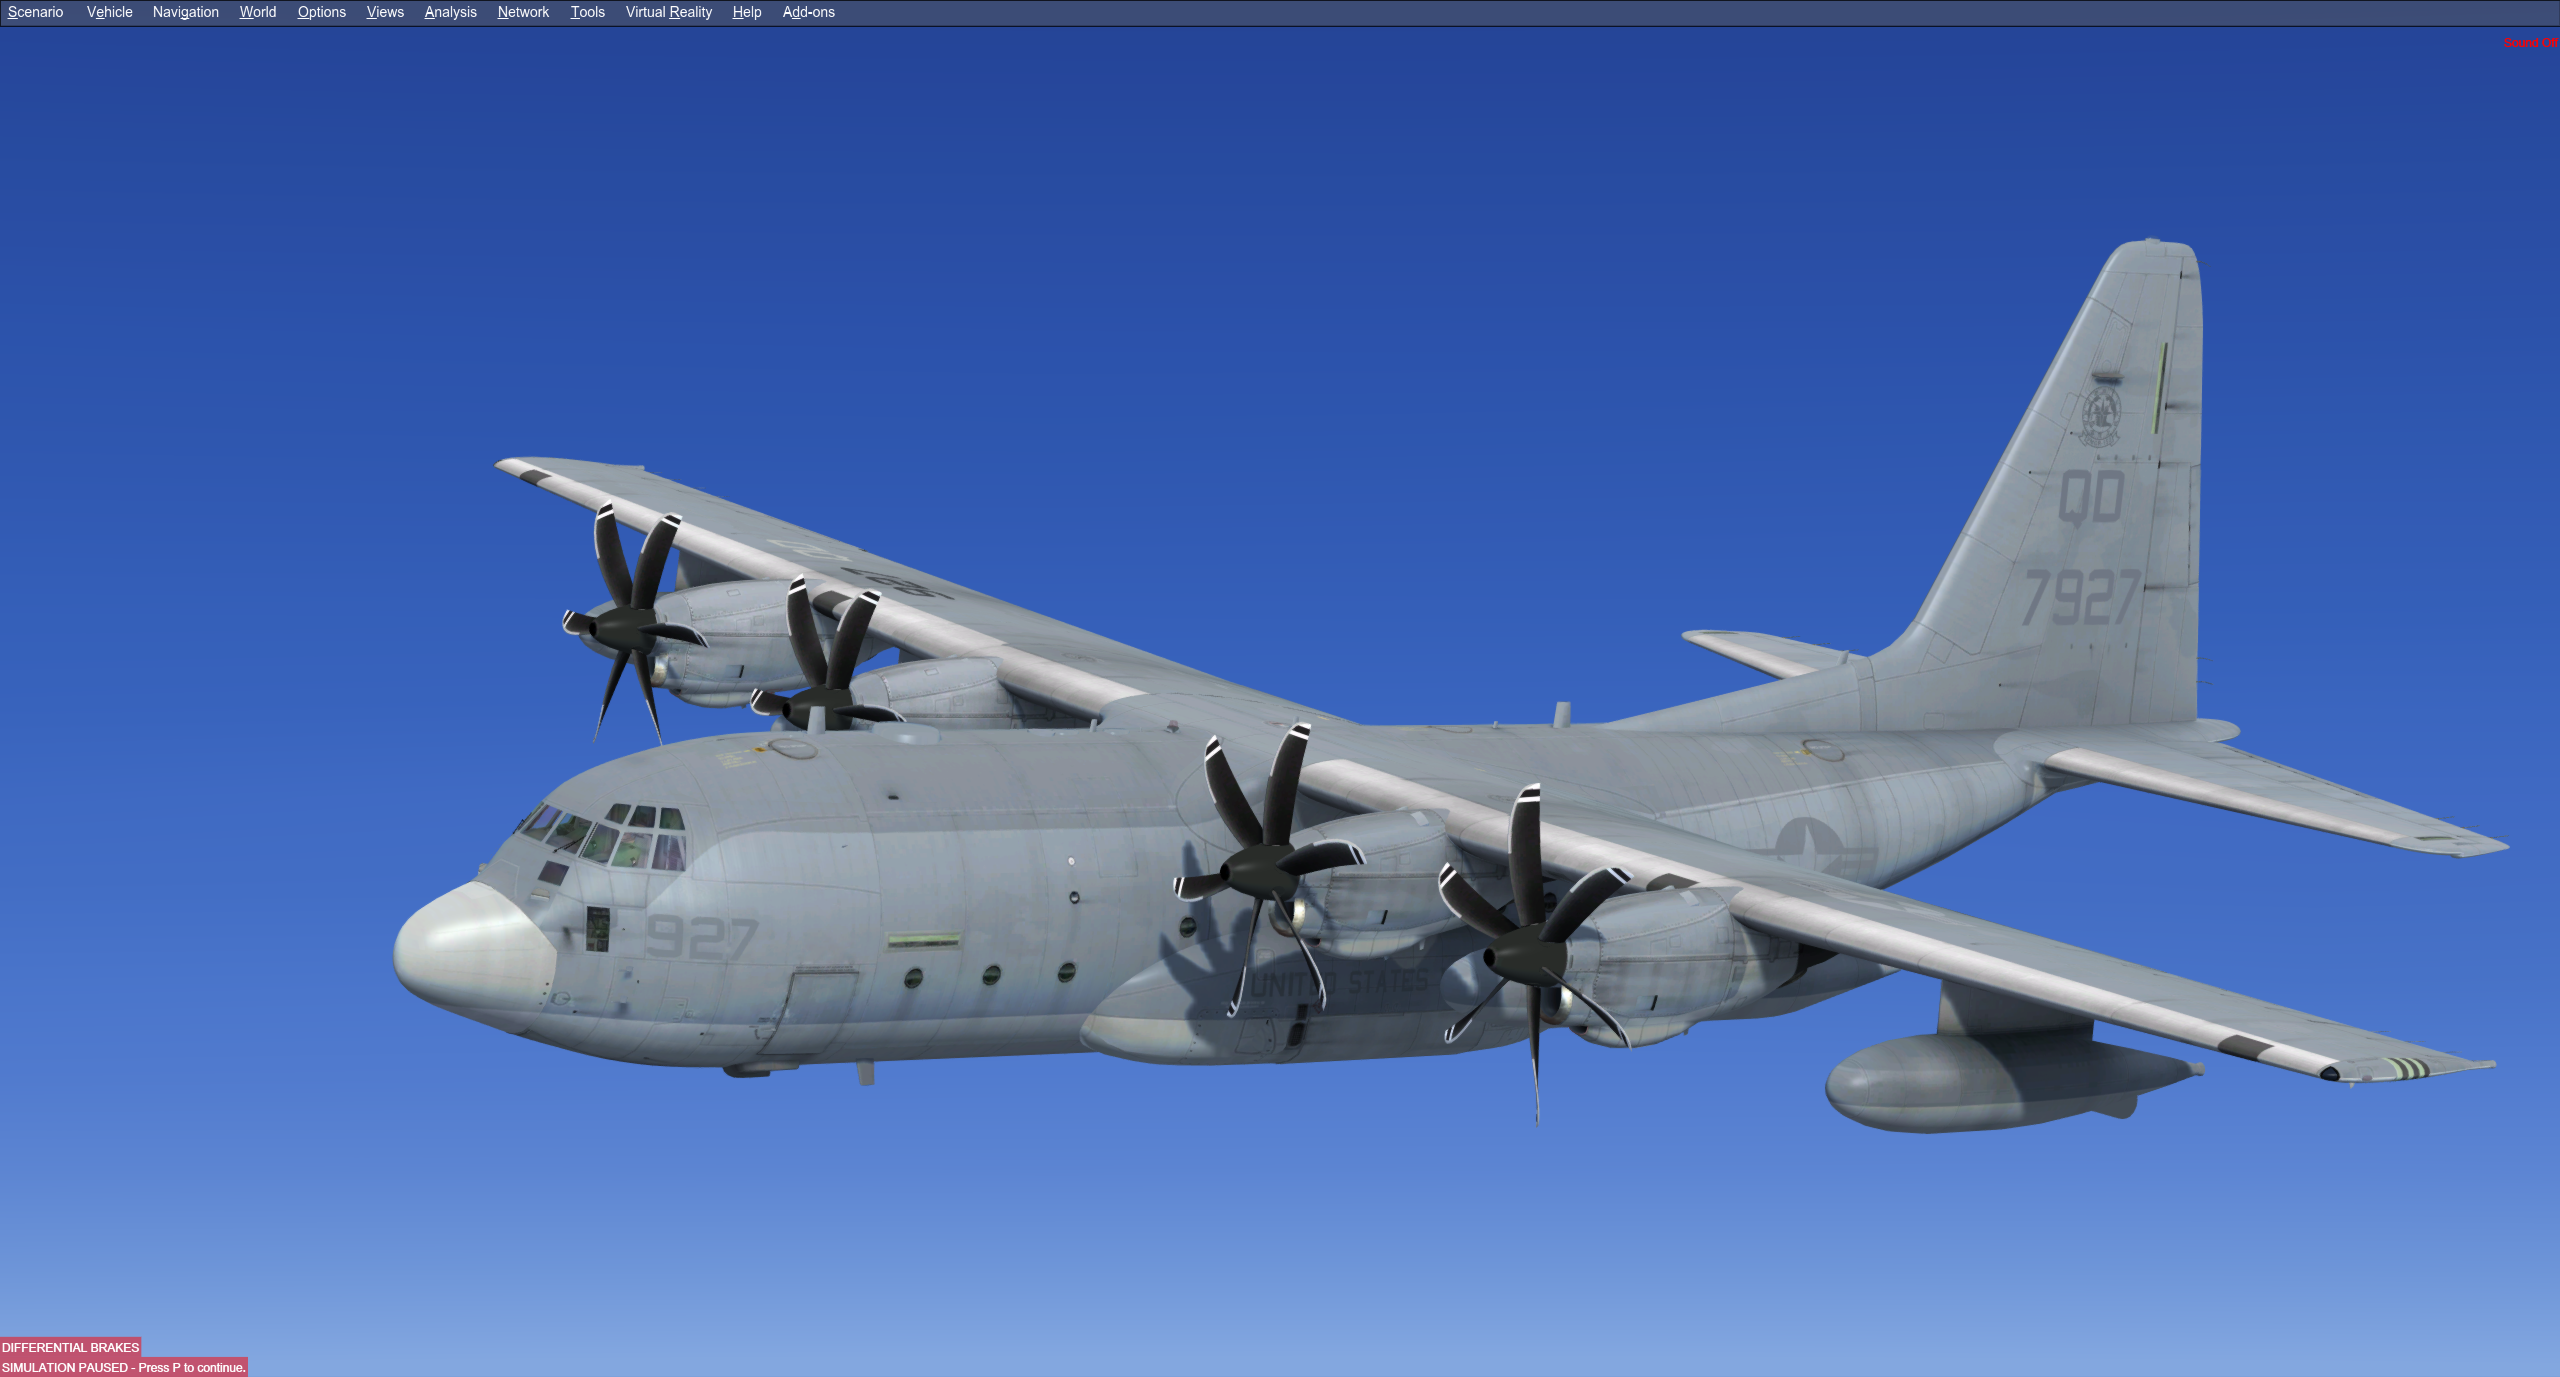Open the Vehicle menu
The height and width of the screenshot is (1377, 2560).
(109, 12)
